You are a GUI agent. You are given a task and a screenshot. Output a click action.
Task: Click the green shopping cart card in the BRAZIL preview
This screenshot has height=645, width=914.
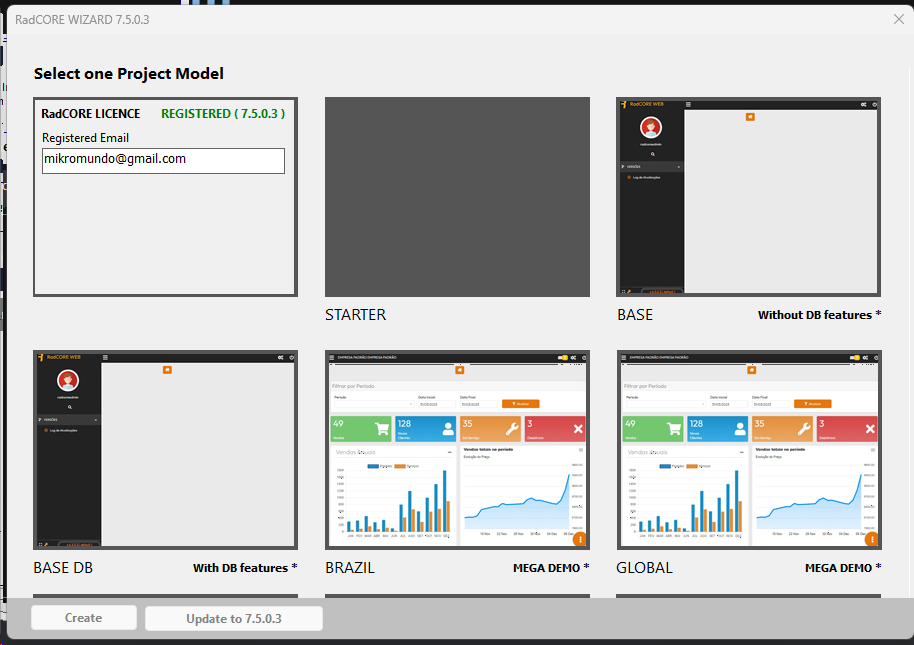(360, 429)
